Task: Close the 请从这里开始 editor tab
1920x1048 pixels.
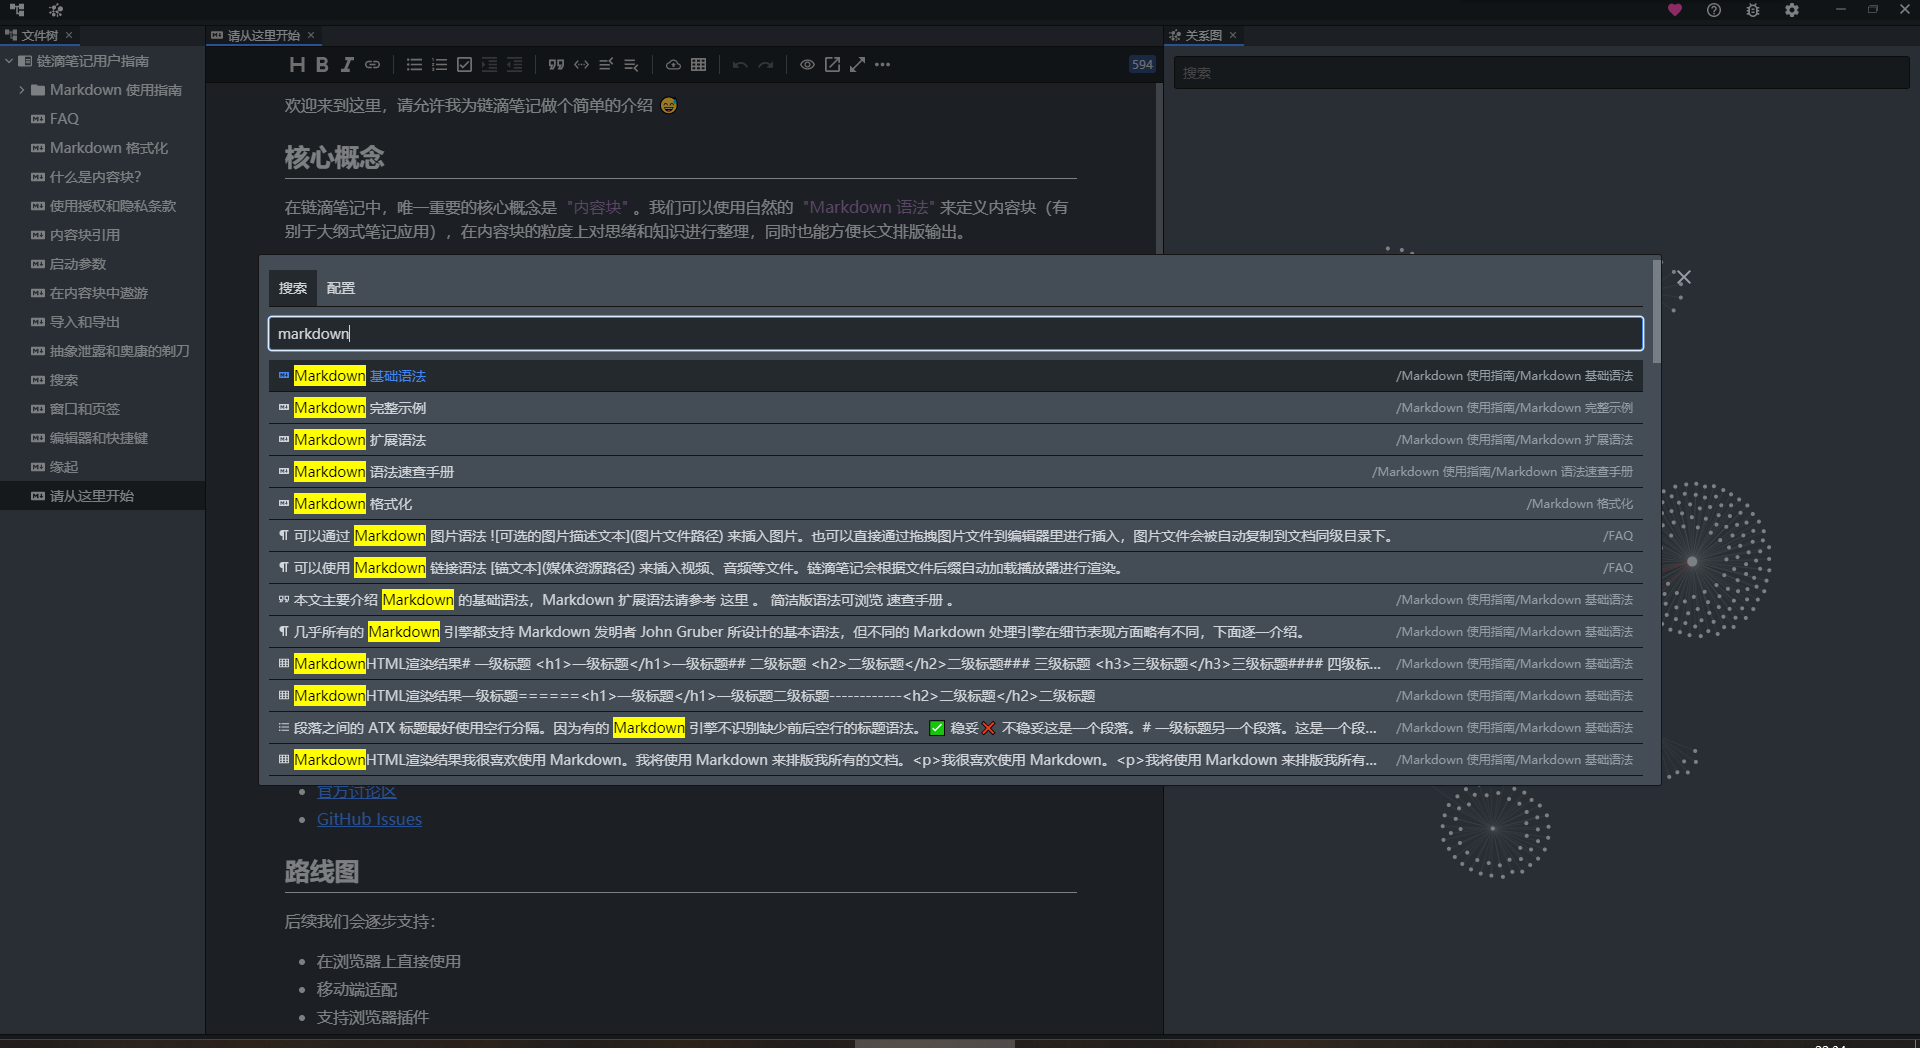Action: (x=311, y=35)
